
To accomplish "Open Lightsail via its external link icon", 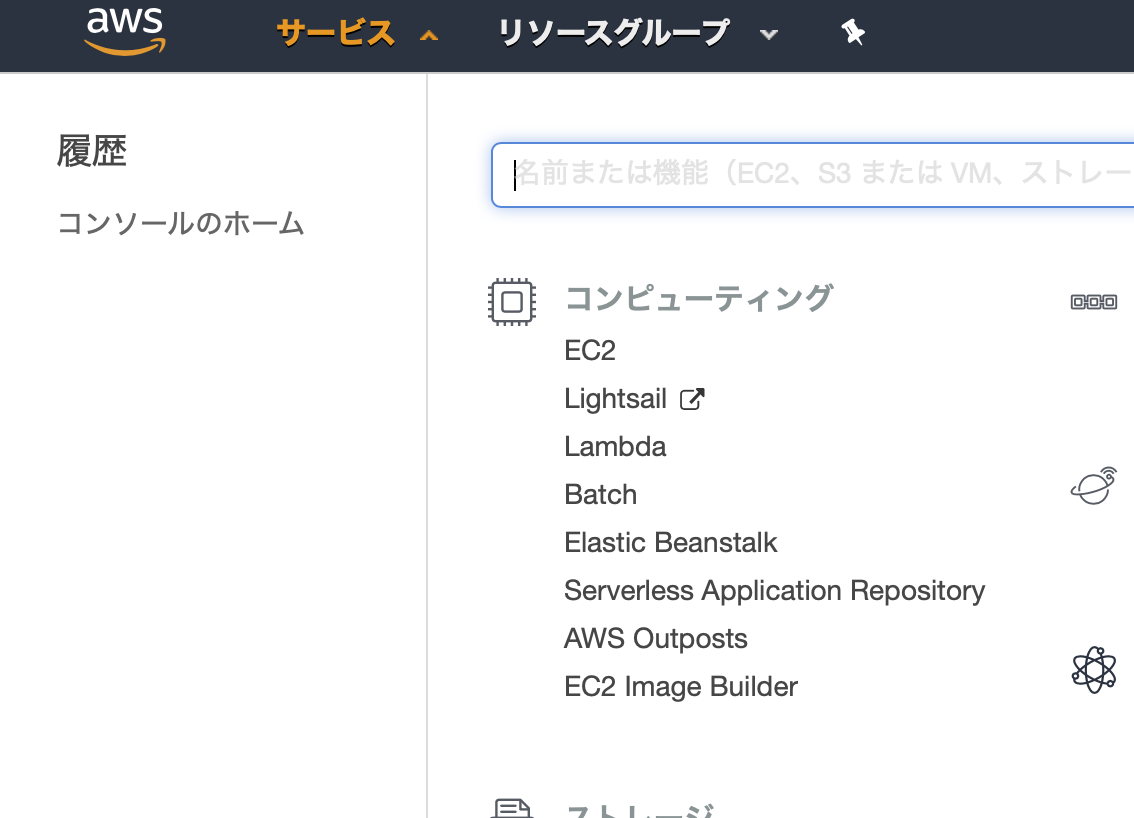I will pyautogui.click(x=694, y=397).
